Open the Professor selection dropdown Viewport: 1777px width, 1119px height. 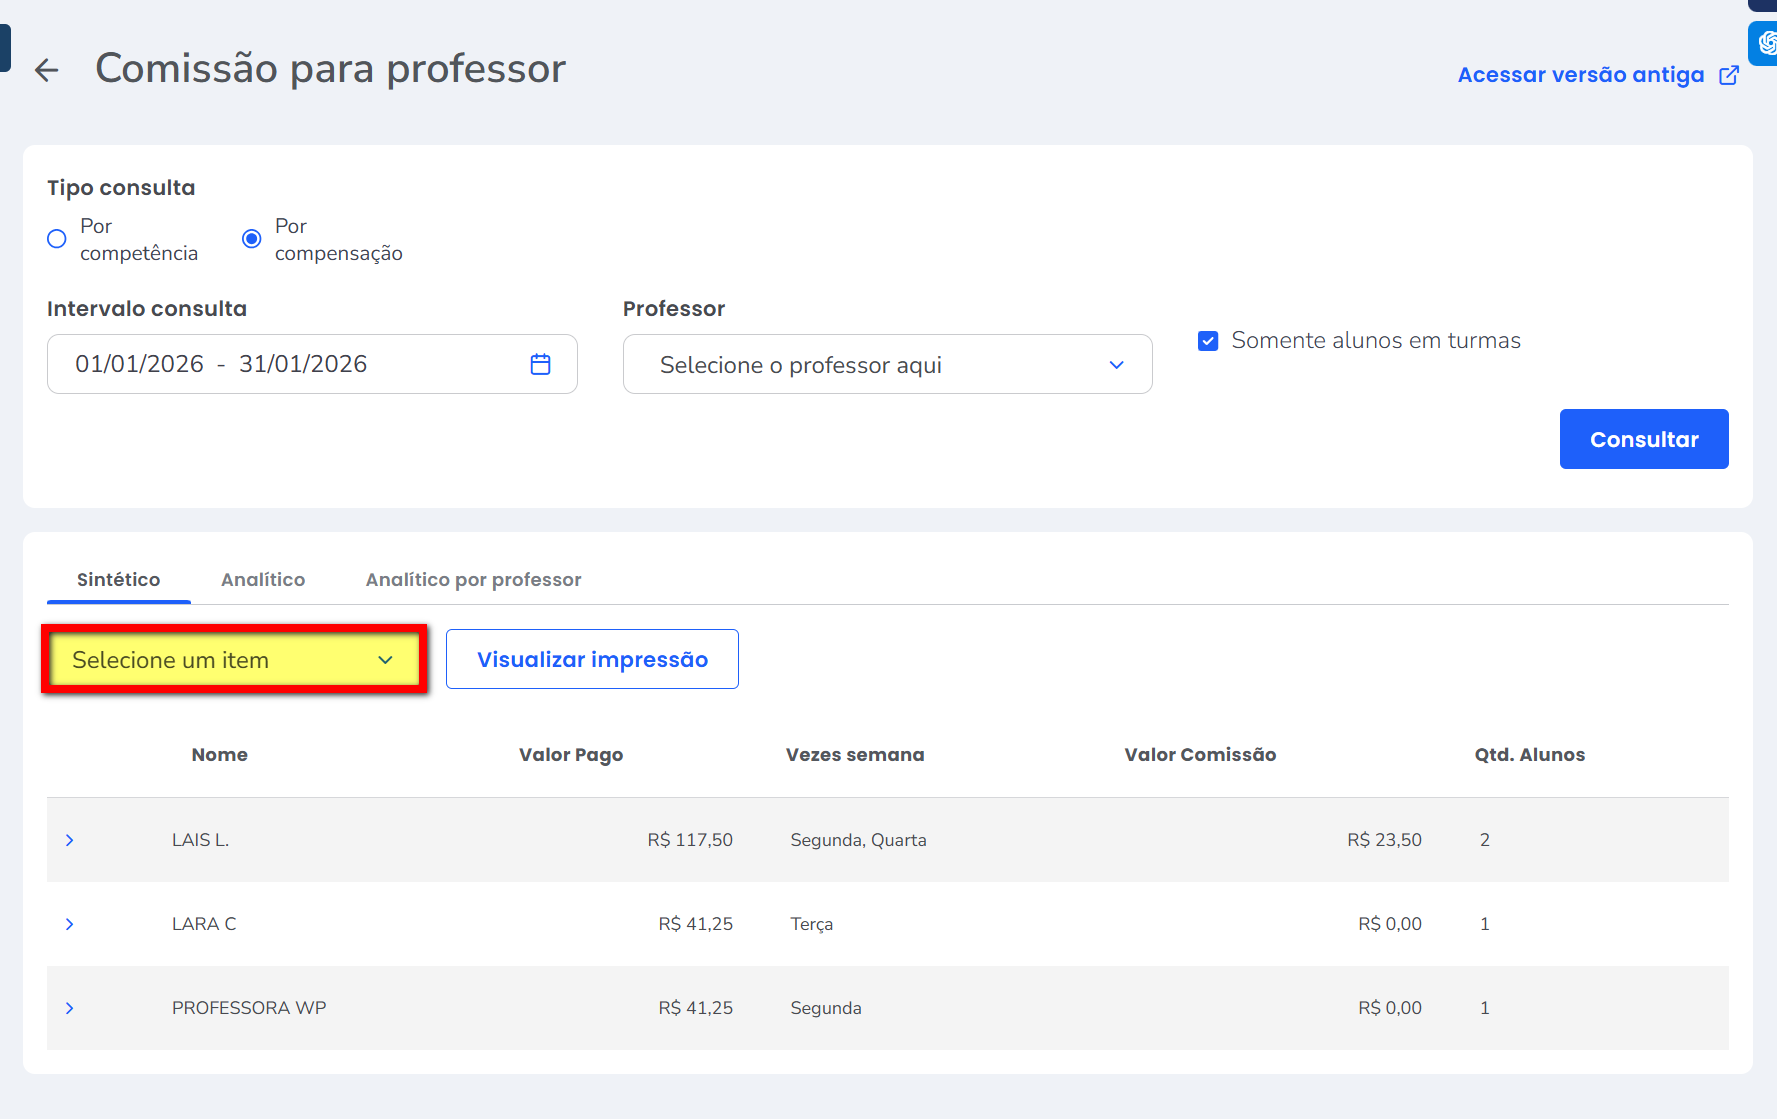[887, 365]
